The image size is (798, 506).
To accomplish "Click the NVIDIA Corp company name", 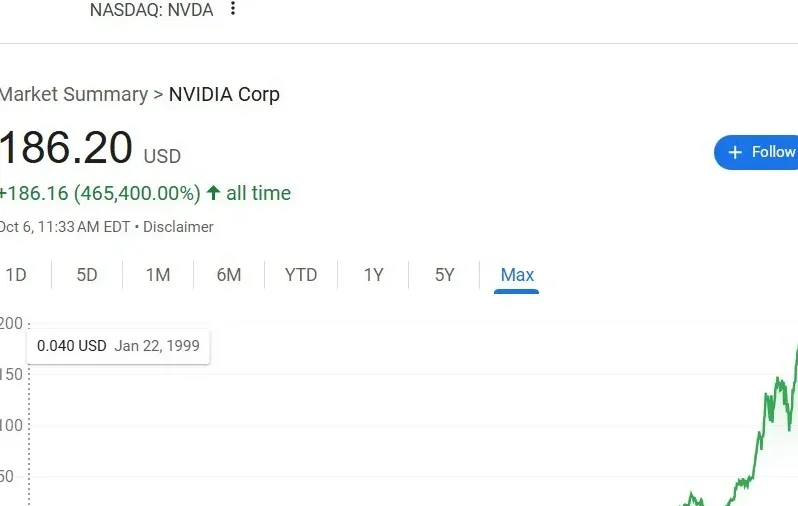I will coord(224,95).
